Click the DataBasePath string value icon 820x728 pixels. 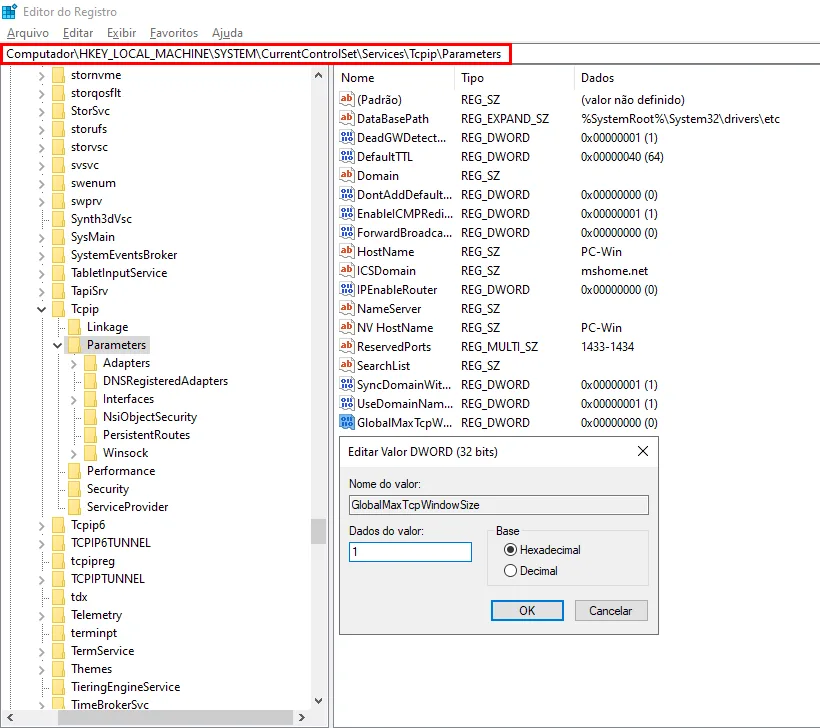346,118
